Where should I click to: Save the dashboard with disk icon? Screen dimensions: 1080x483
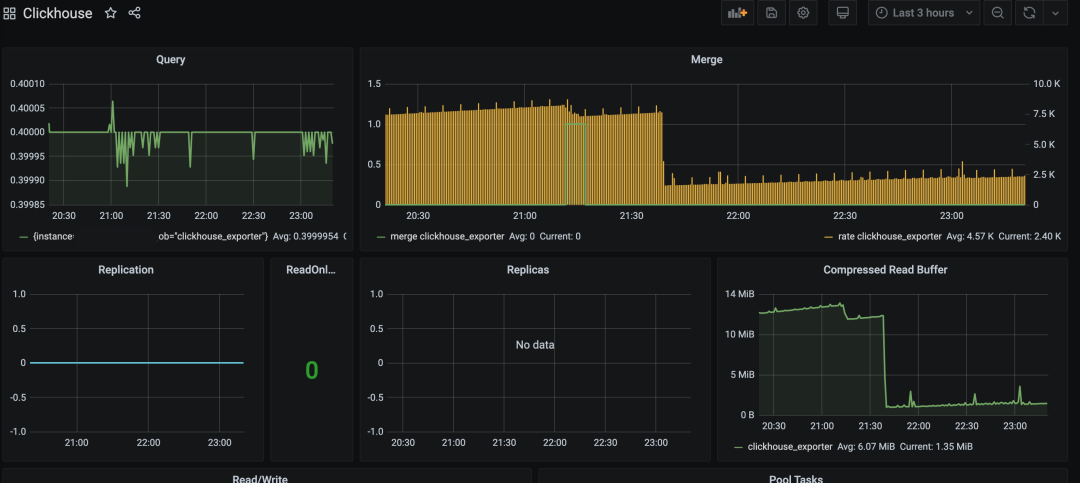[771, 13]
